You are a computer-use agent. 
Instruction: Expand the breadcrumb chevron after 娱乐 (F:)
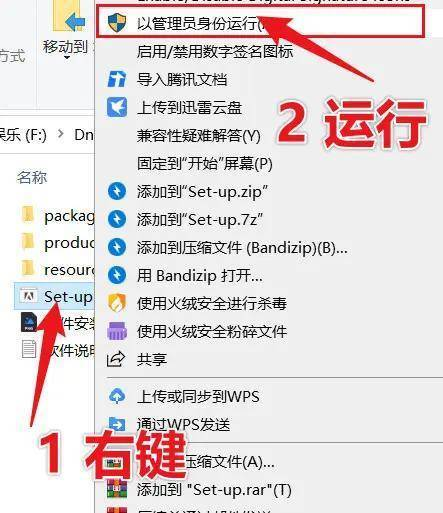coord(61,134)
